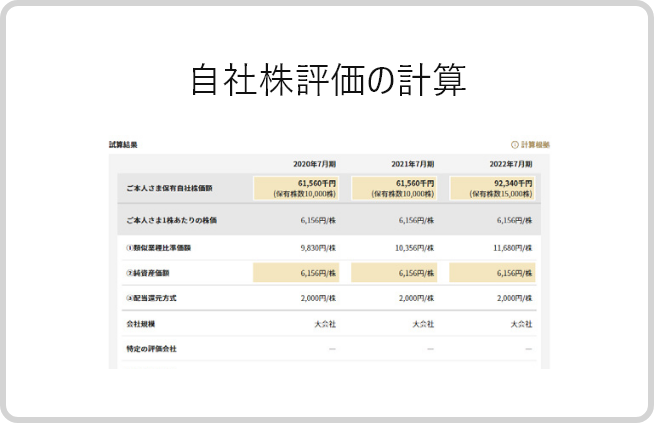Select the 2021年7月期 column header
654x423 pixels.
(413, 164)
